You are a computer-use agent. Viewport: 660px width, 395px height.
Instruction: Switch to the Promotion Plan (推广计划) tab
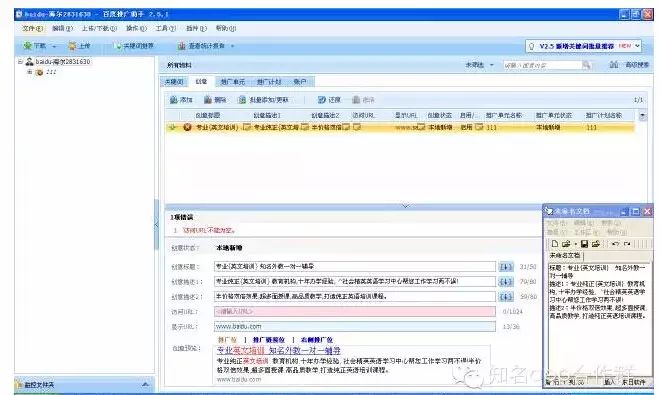pos(269,82)
